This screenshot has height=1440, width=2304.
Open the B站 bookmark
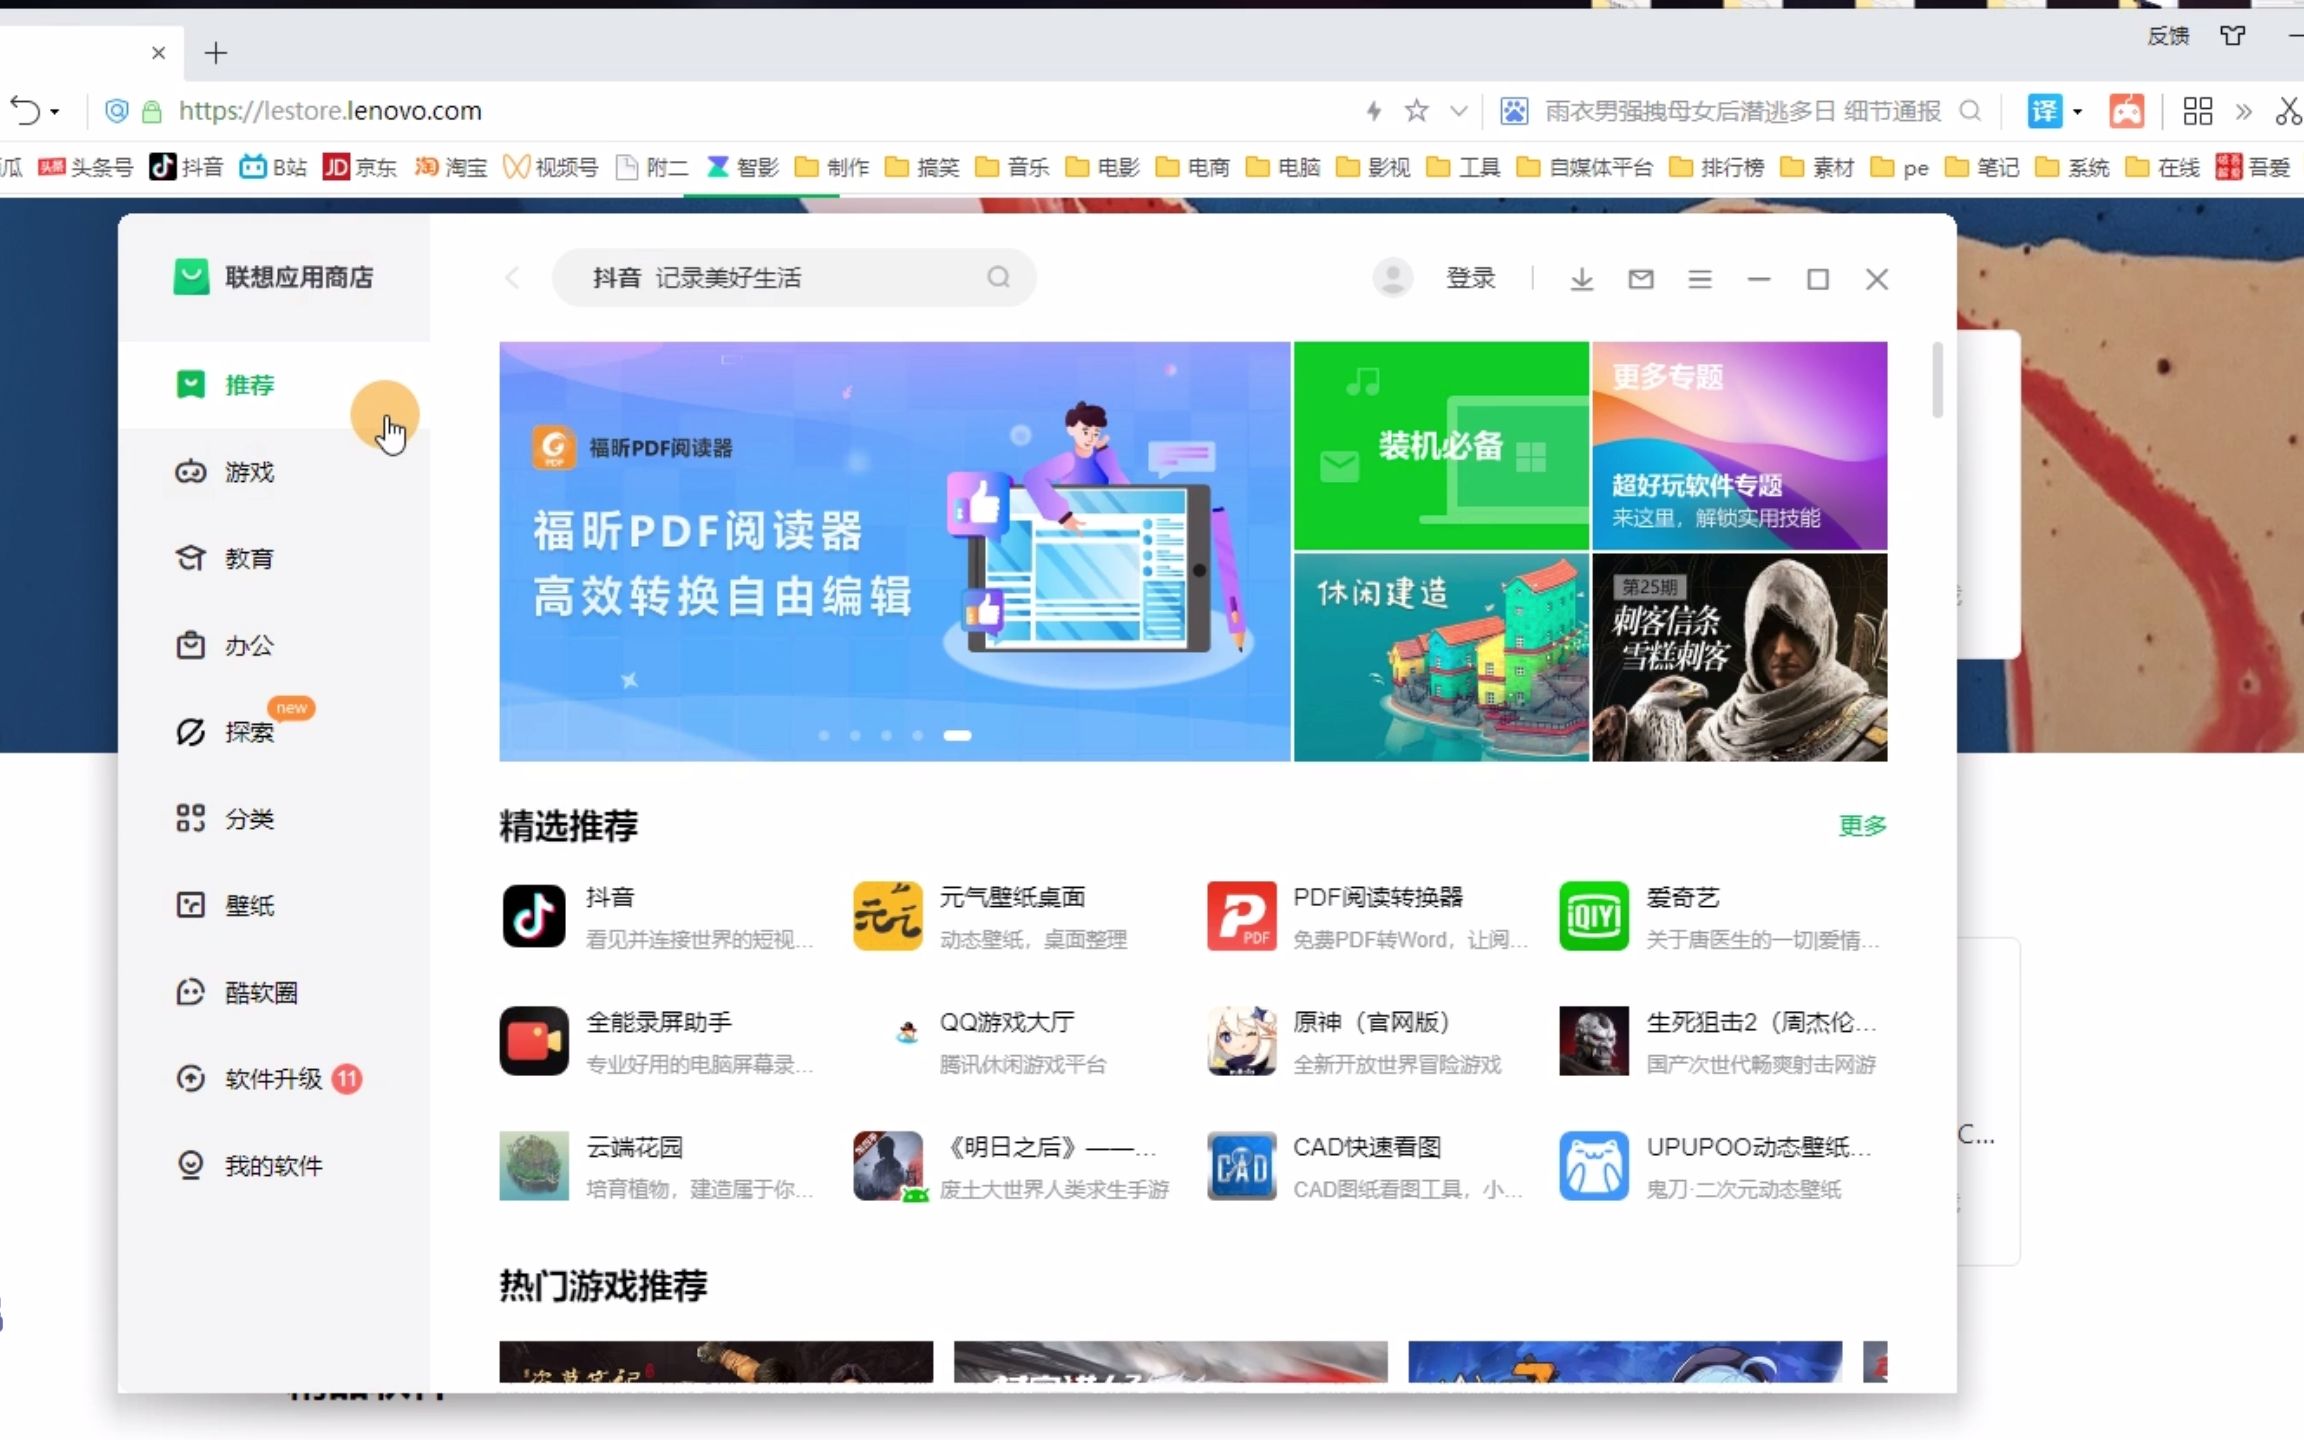[273, 167]
